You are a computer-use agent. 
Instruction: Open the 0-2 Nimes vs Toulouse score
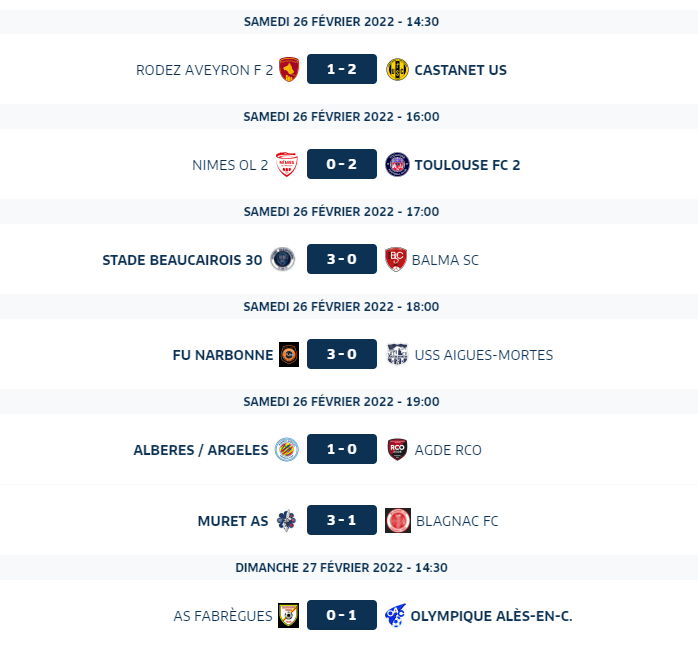point(342,164)
